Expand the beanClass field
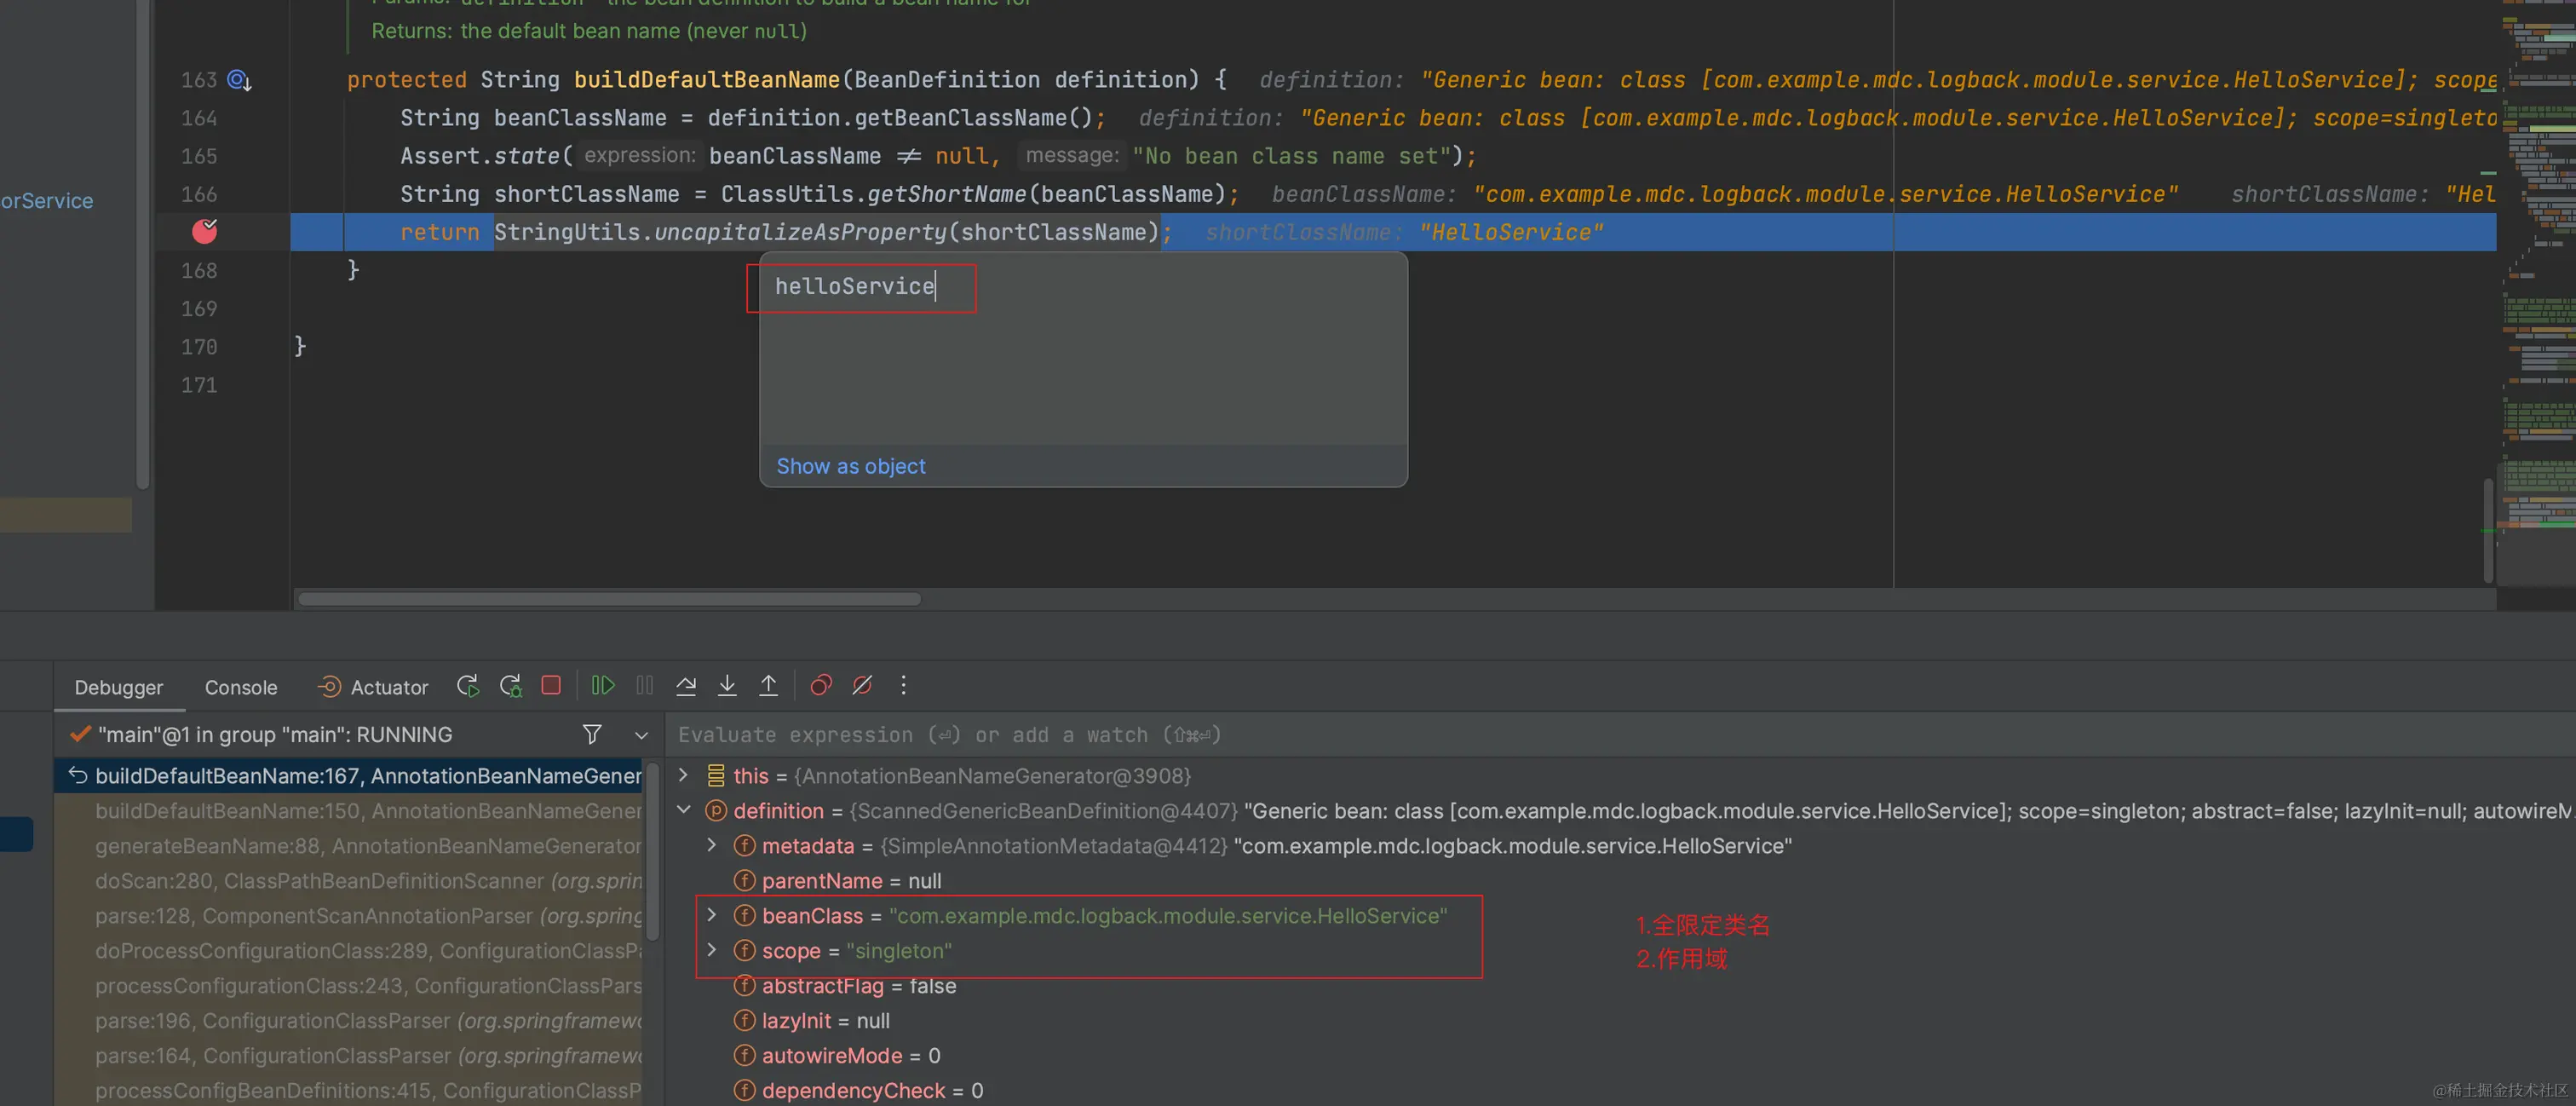The height and width of the screenshot is (1106, 2576). click(712, 915)
